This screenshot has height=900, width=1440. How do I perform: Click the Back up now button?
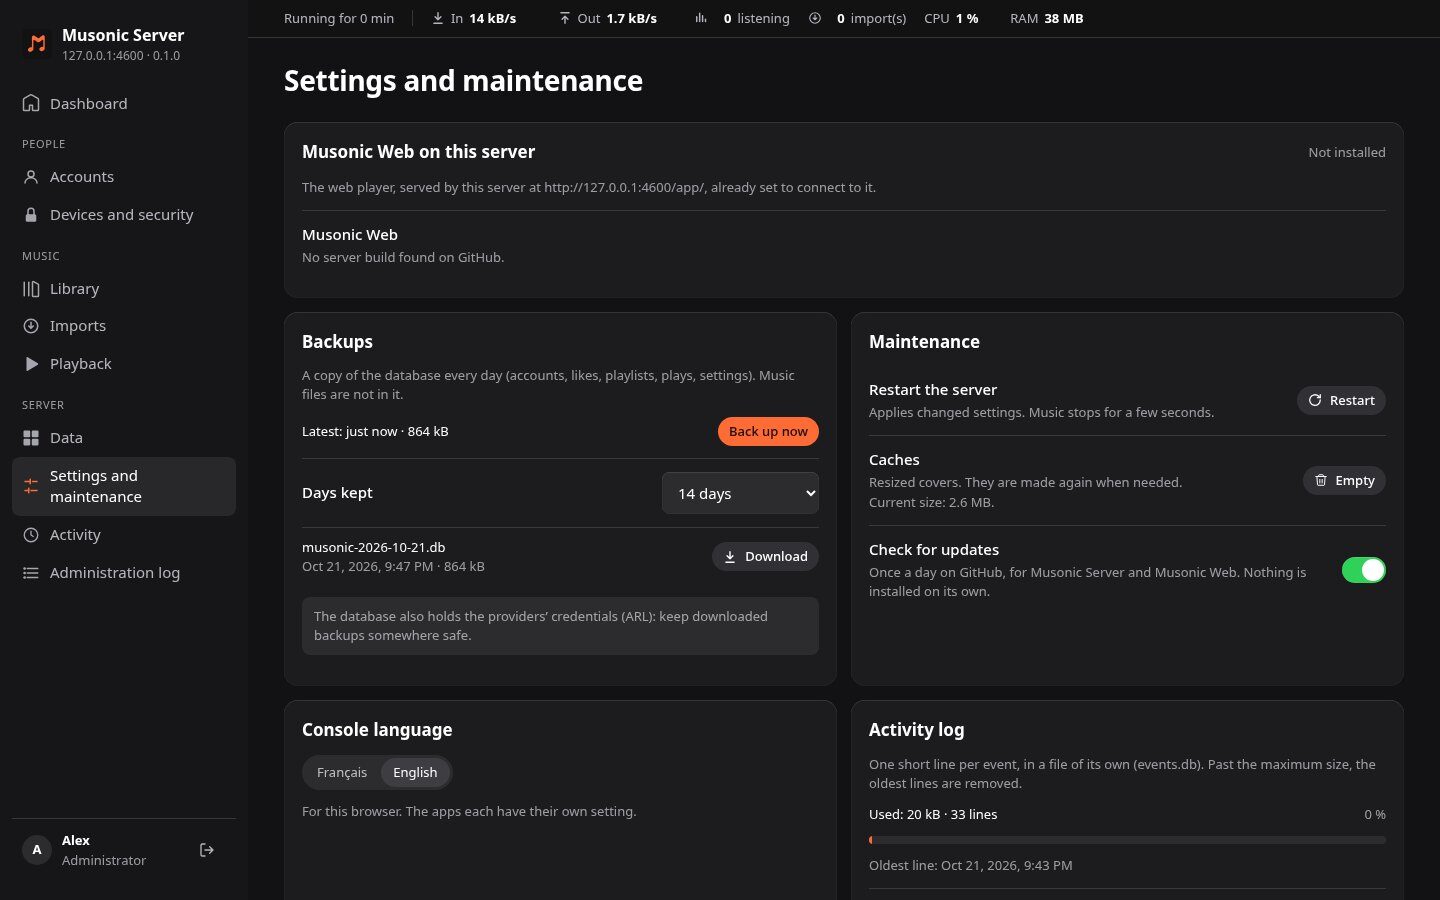pos(768,431)
